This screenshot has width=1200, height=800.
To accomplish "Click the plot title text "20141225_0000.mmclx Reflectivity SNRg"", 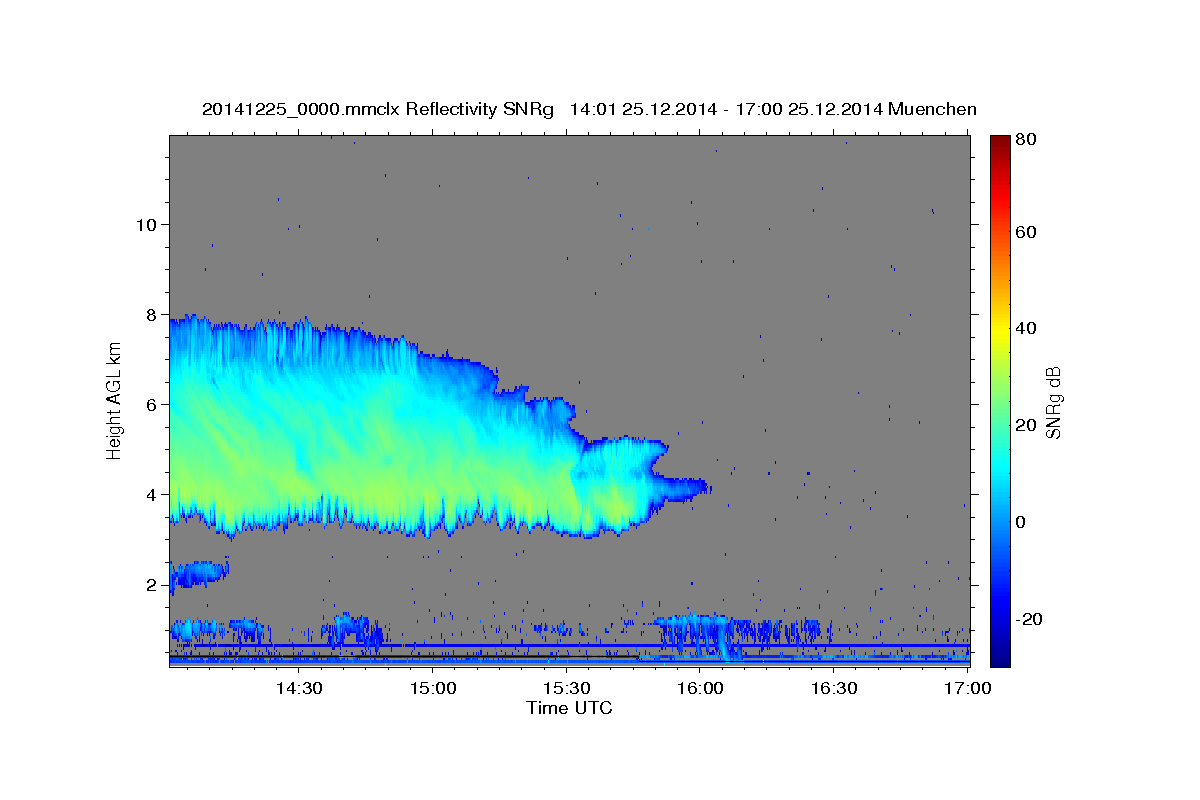I will click(x=378, y=109).
